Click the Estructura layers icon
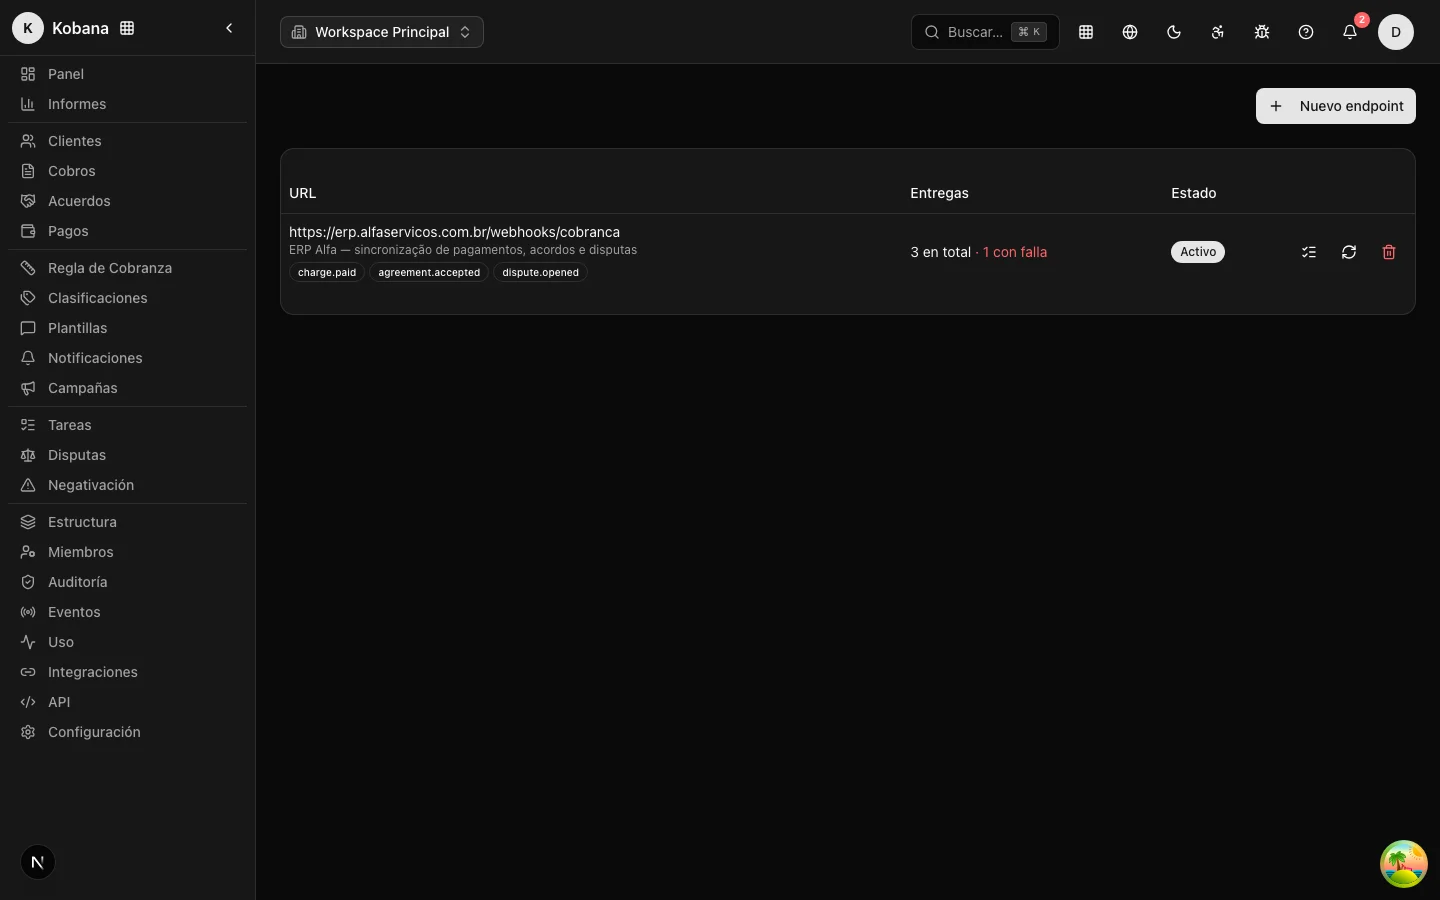This screenshot has height=900, width=1440. point(28,522)
